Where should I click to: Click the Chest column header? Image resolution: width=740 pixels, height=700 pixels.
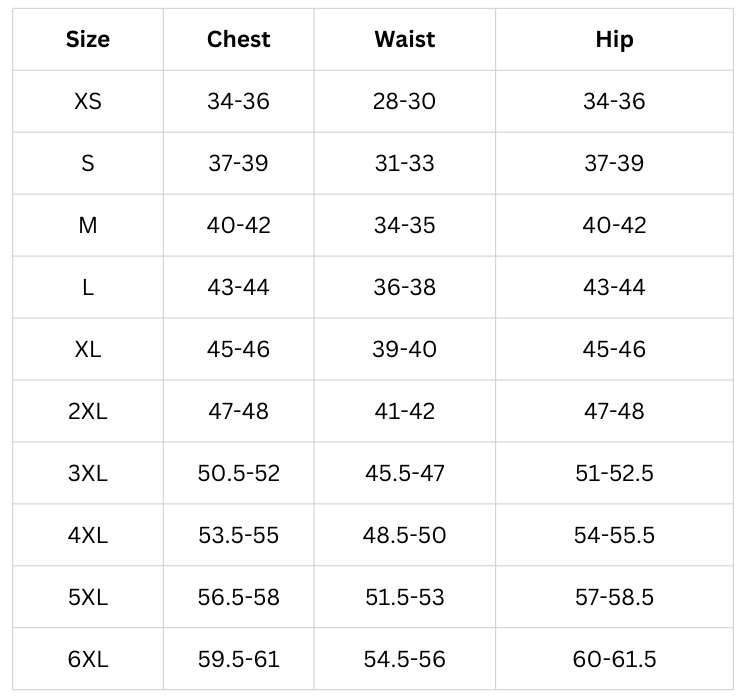click(239, 40)
